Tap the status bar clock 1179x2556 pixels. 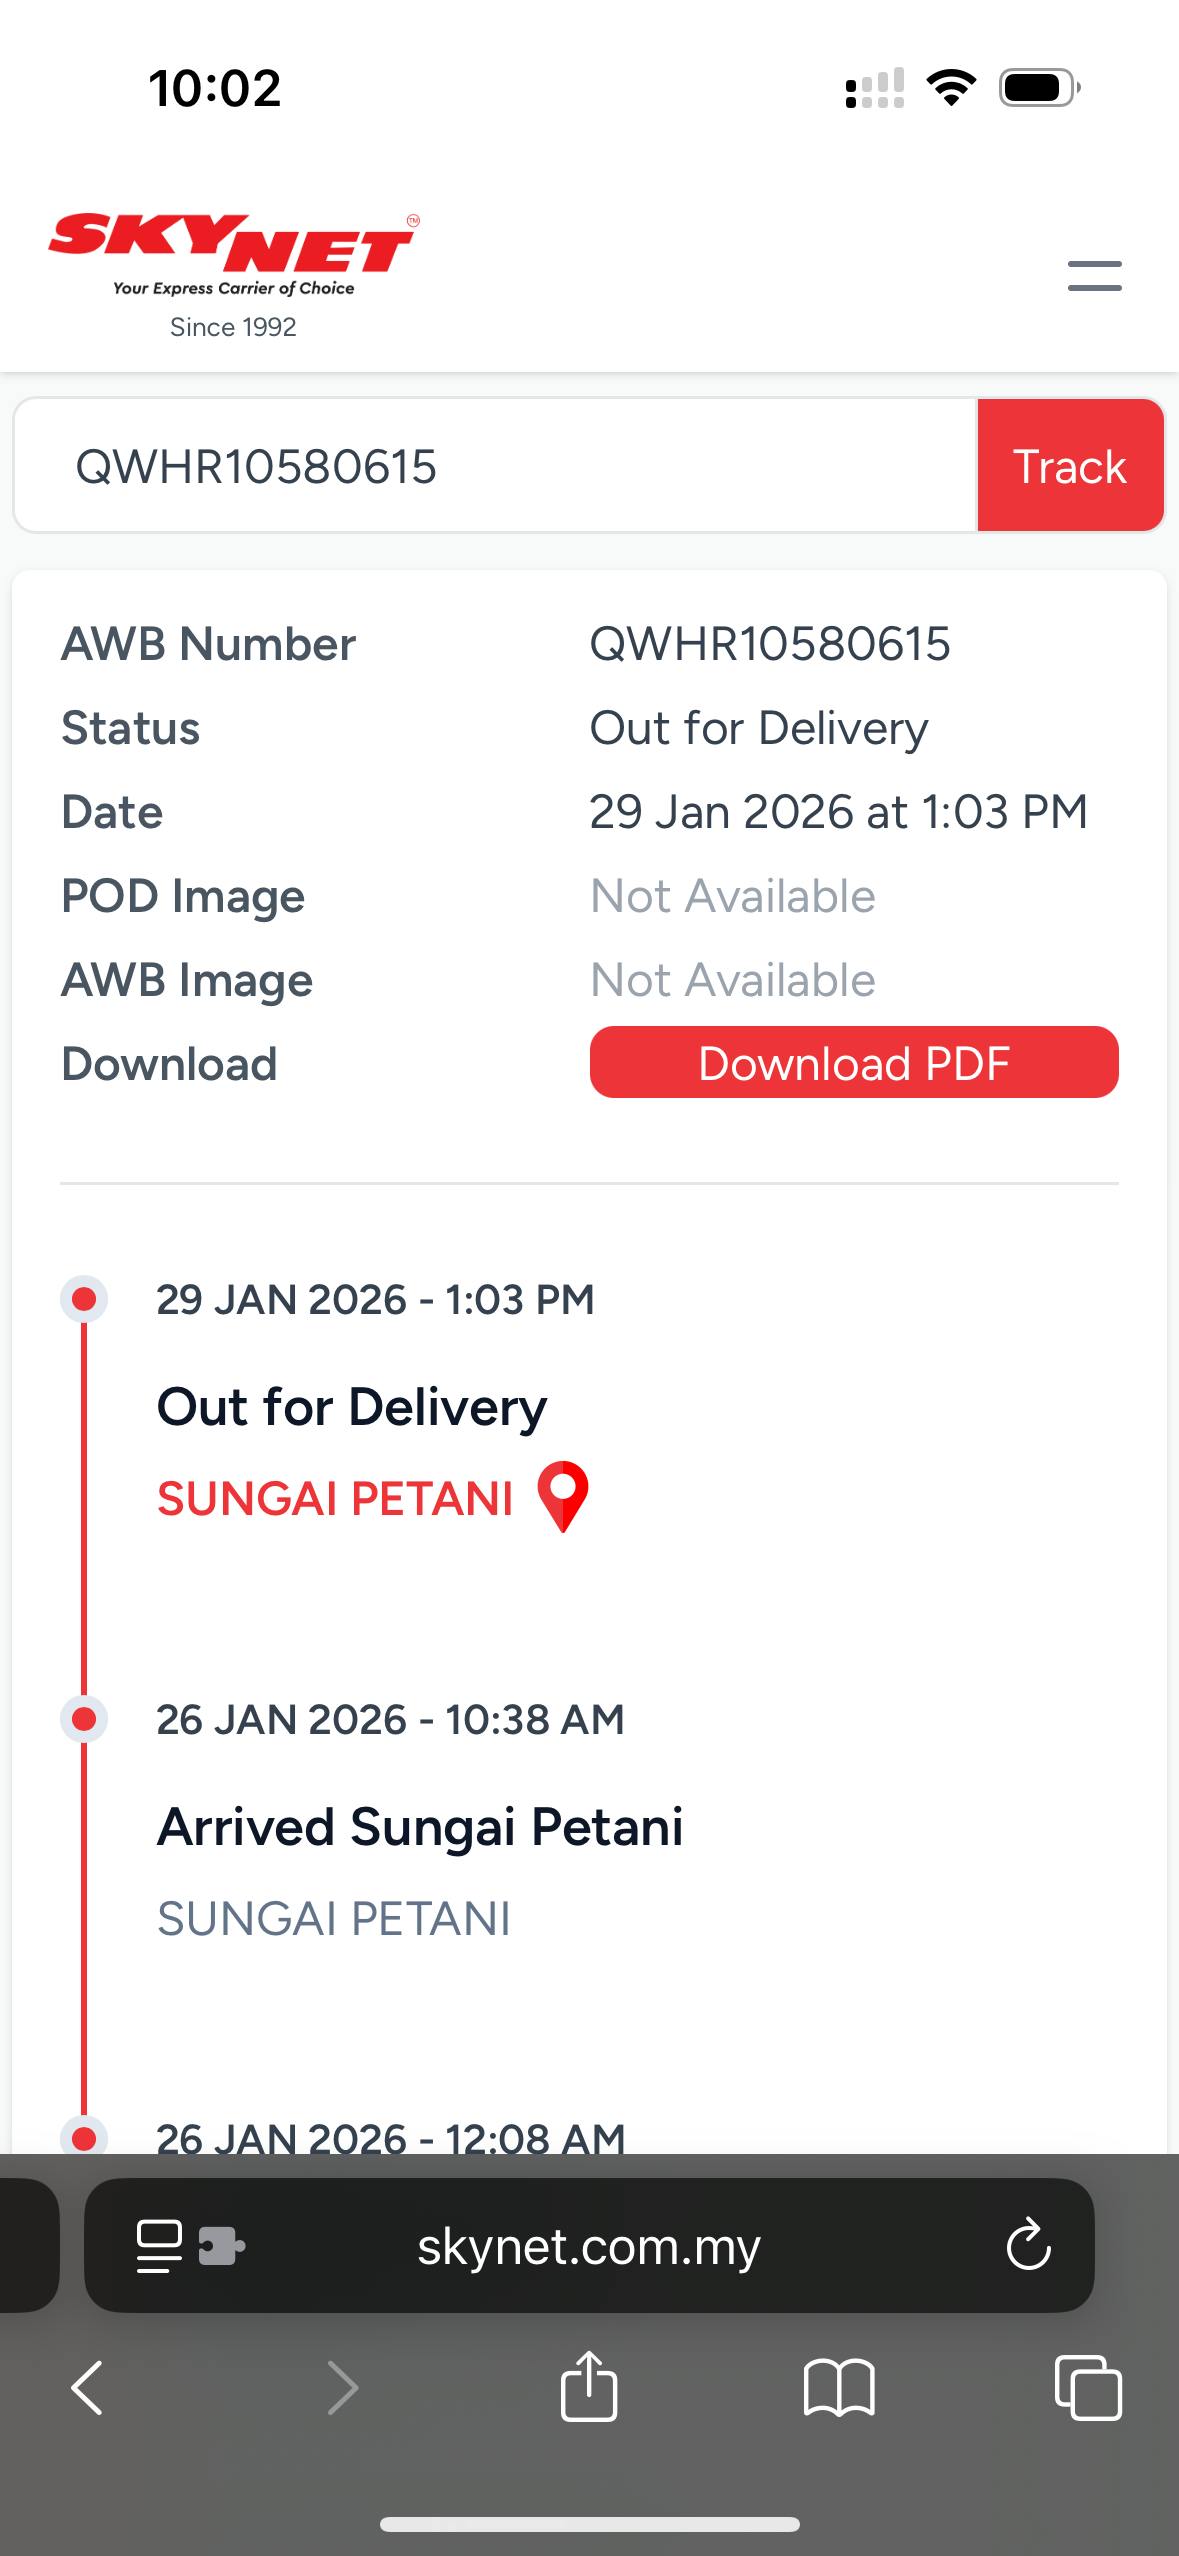[215, 88]
